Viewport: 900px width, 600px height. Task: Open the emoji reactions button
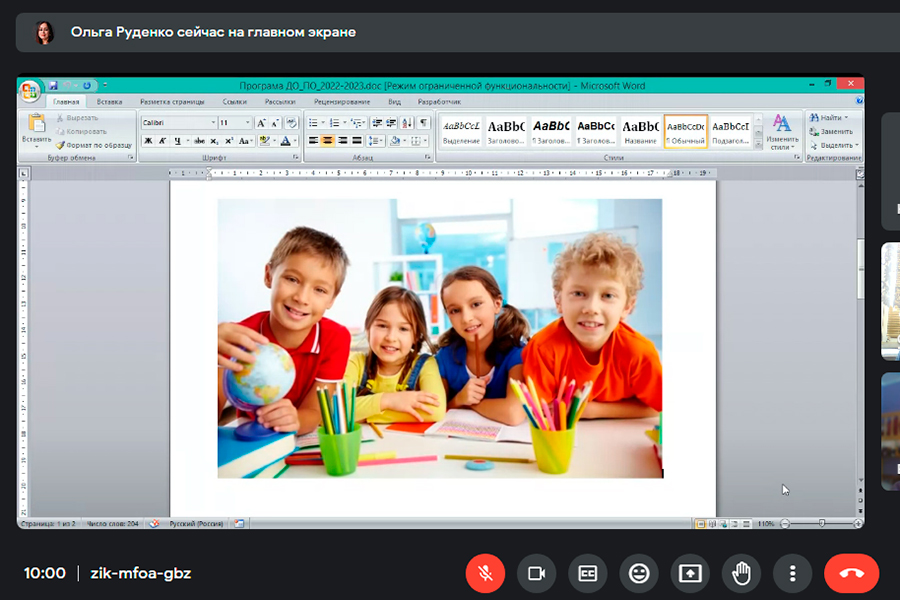pyautogui.click(x=638, y=573)
